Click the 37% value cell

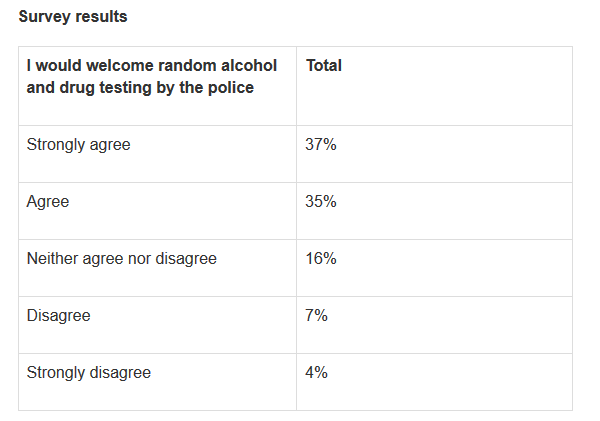(x=321, y=145)
